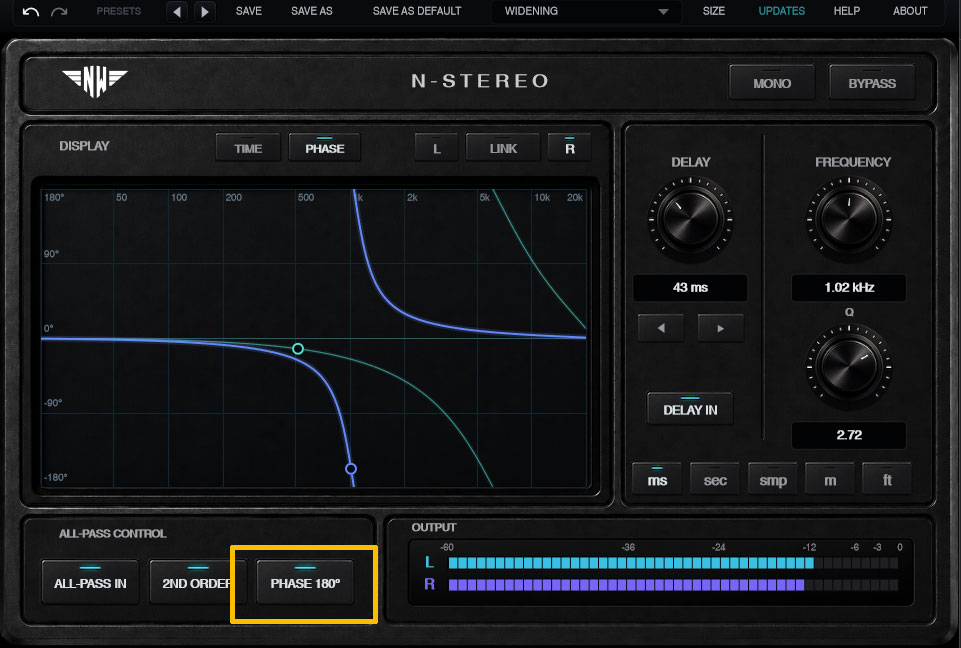Screen dimensions: 961x648
Task: Click the OUTPUT label
Action: (x=434, y=527)
